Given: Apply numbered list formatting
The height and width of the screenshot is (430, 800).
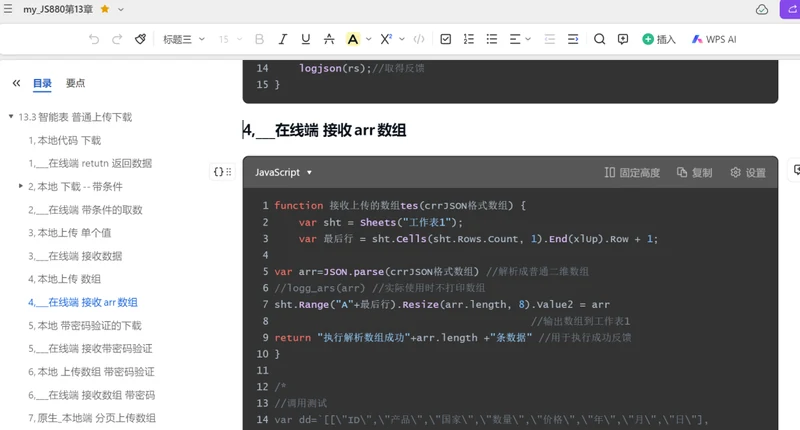Looking at the screenshot, I should (468, 39).
